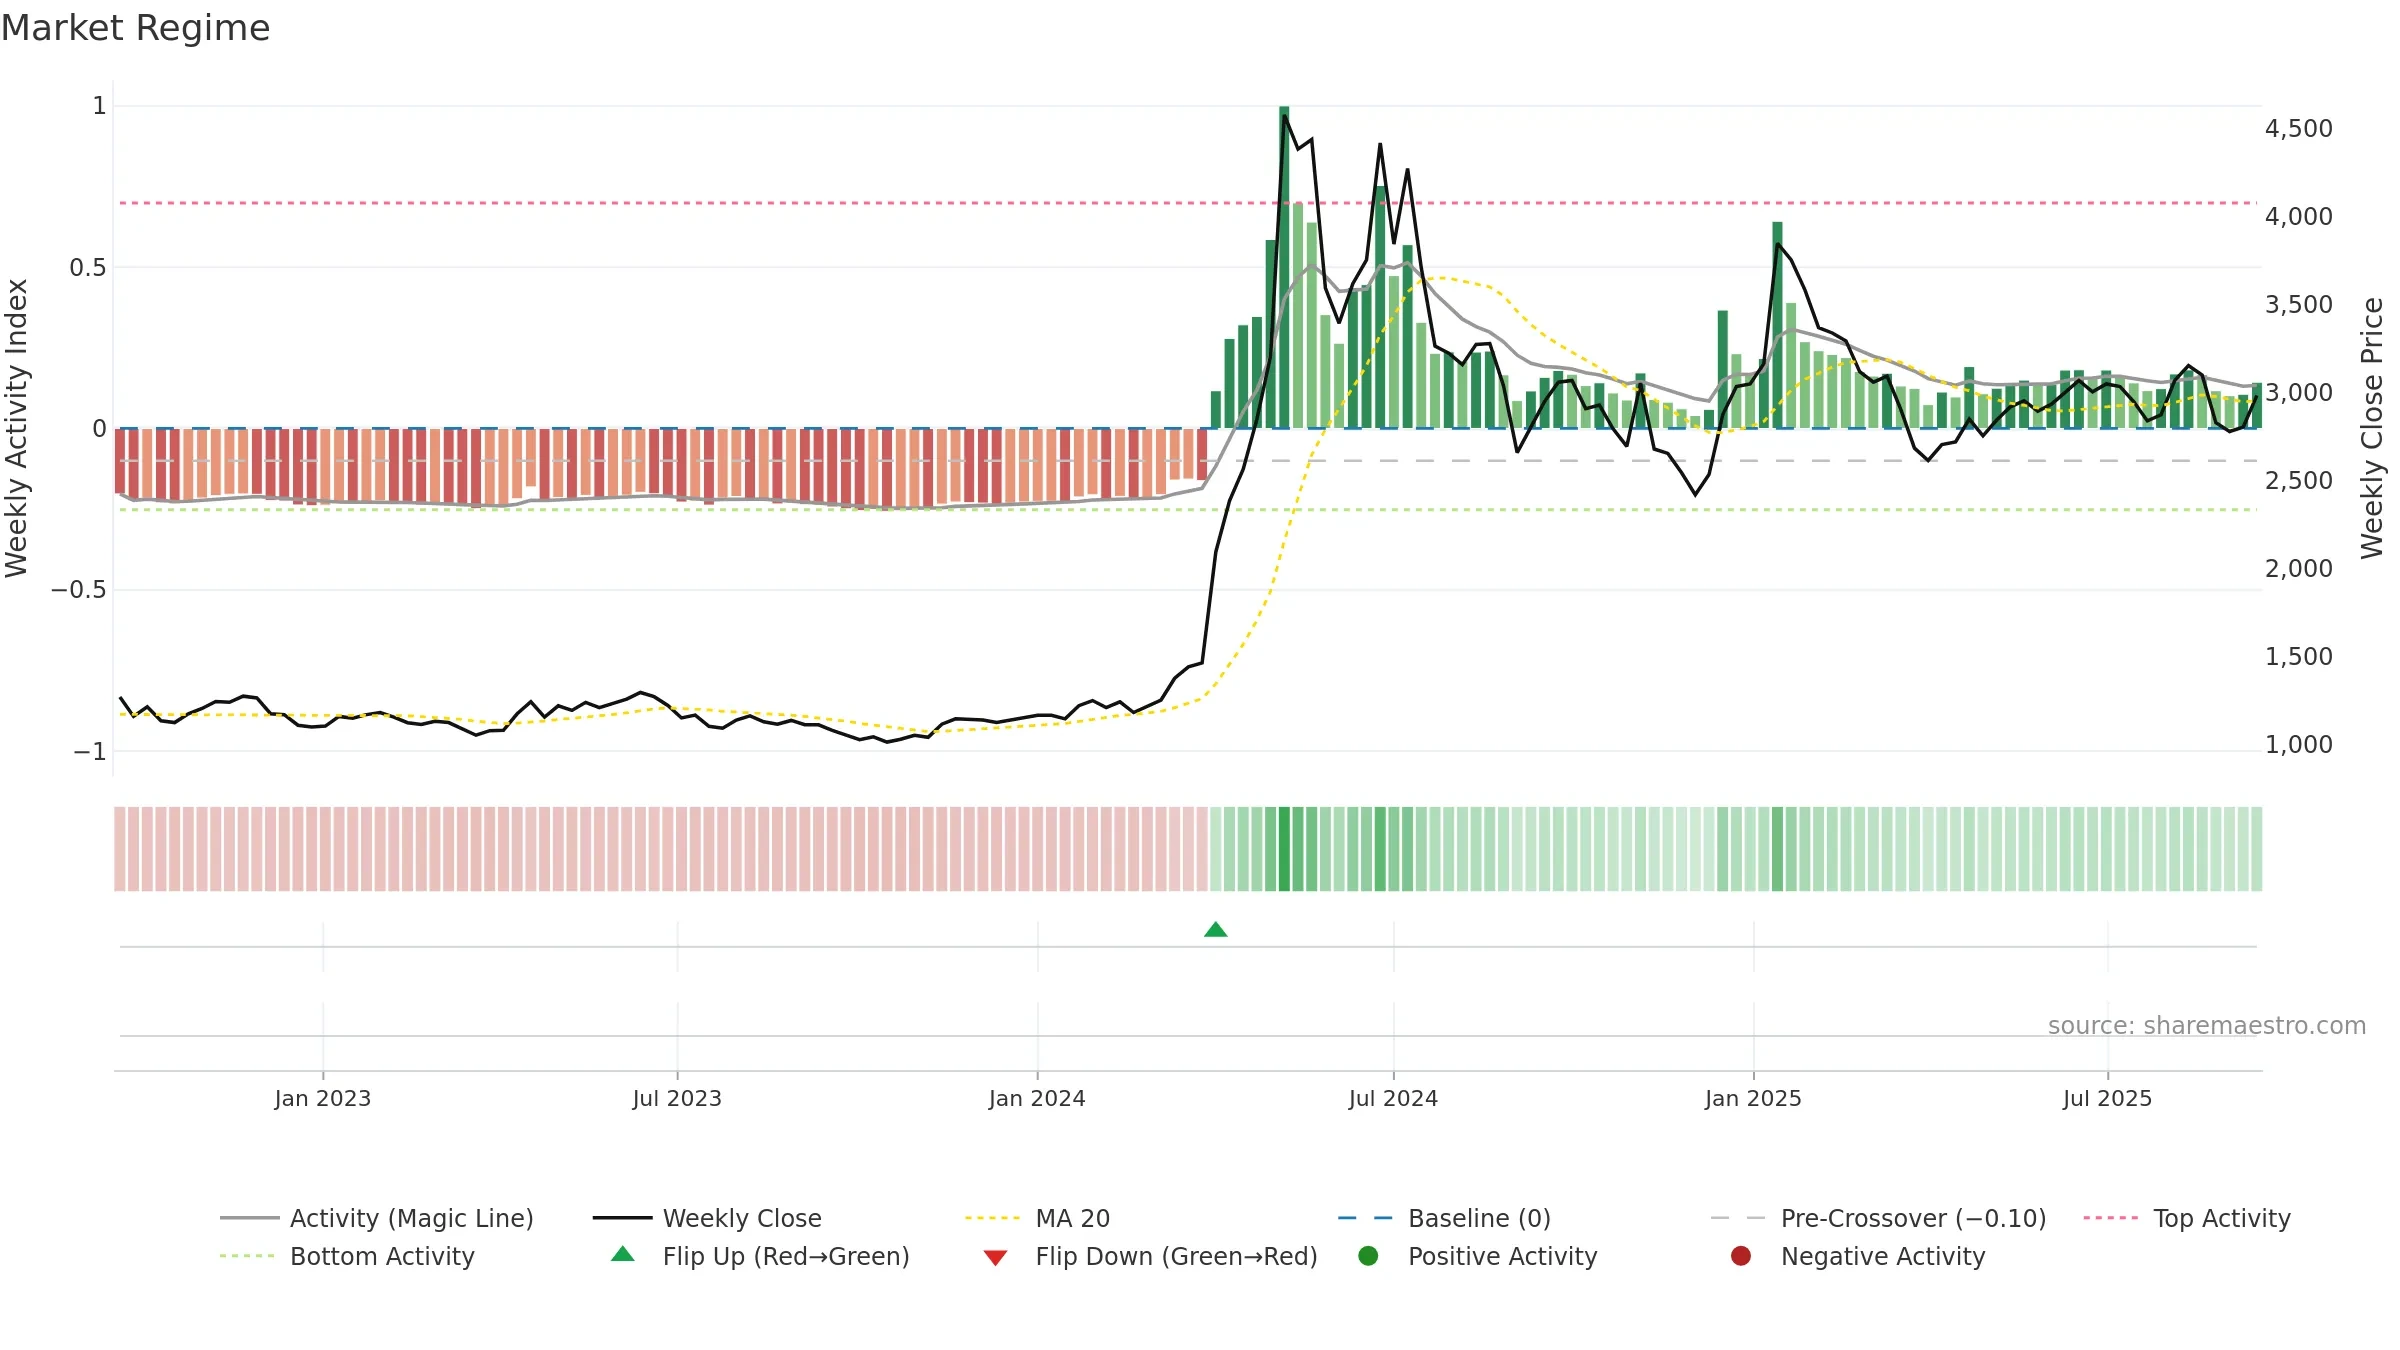
Task: Click the red Flip Down triangle legend icon
Action: 995,1257
